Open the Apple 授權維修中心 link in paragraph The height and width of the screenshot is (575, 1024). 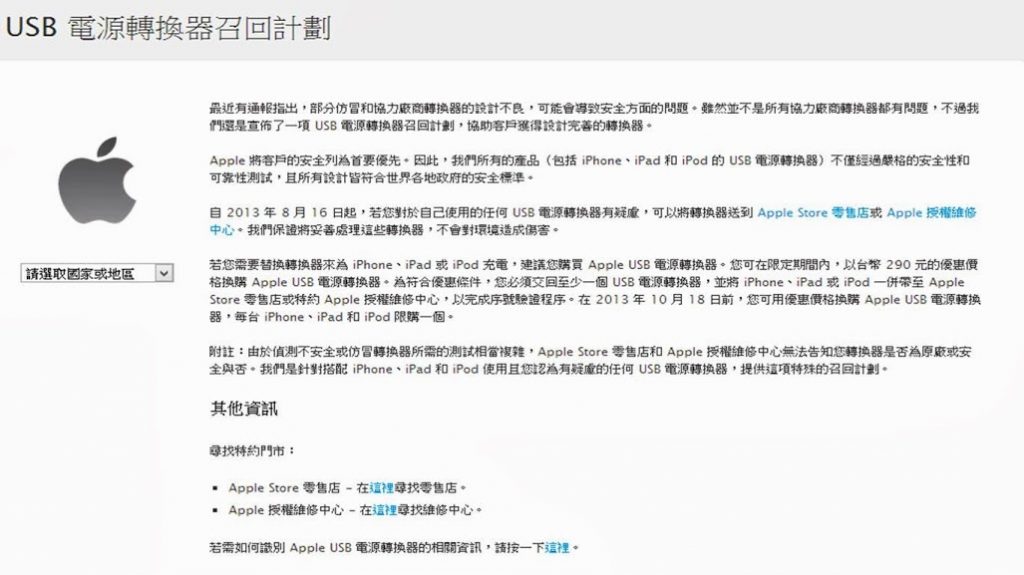(931, 212)
